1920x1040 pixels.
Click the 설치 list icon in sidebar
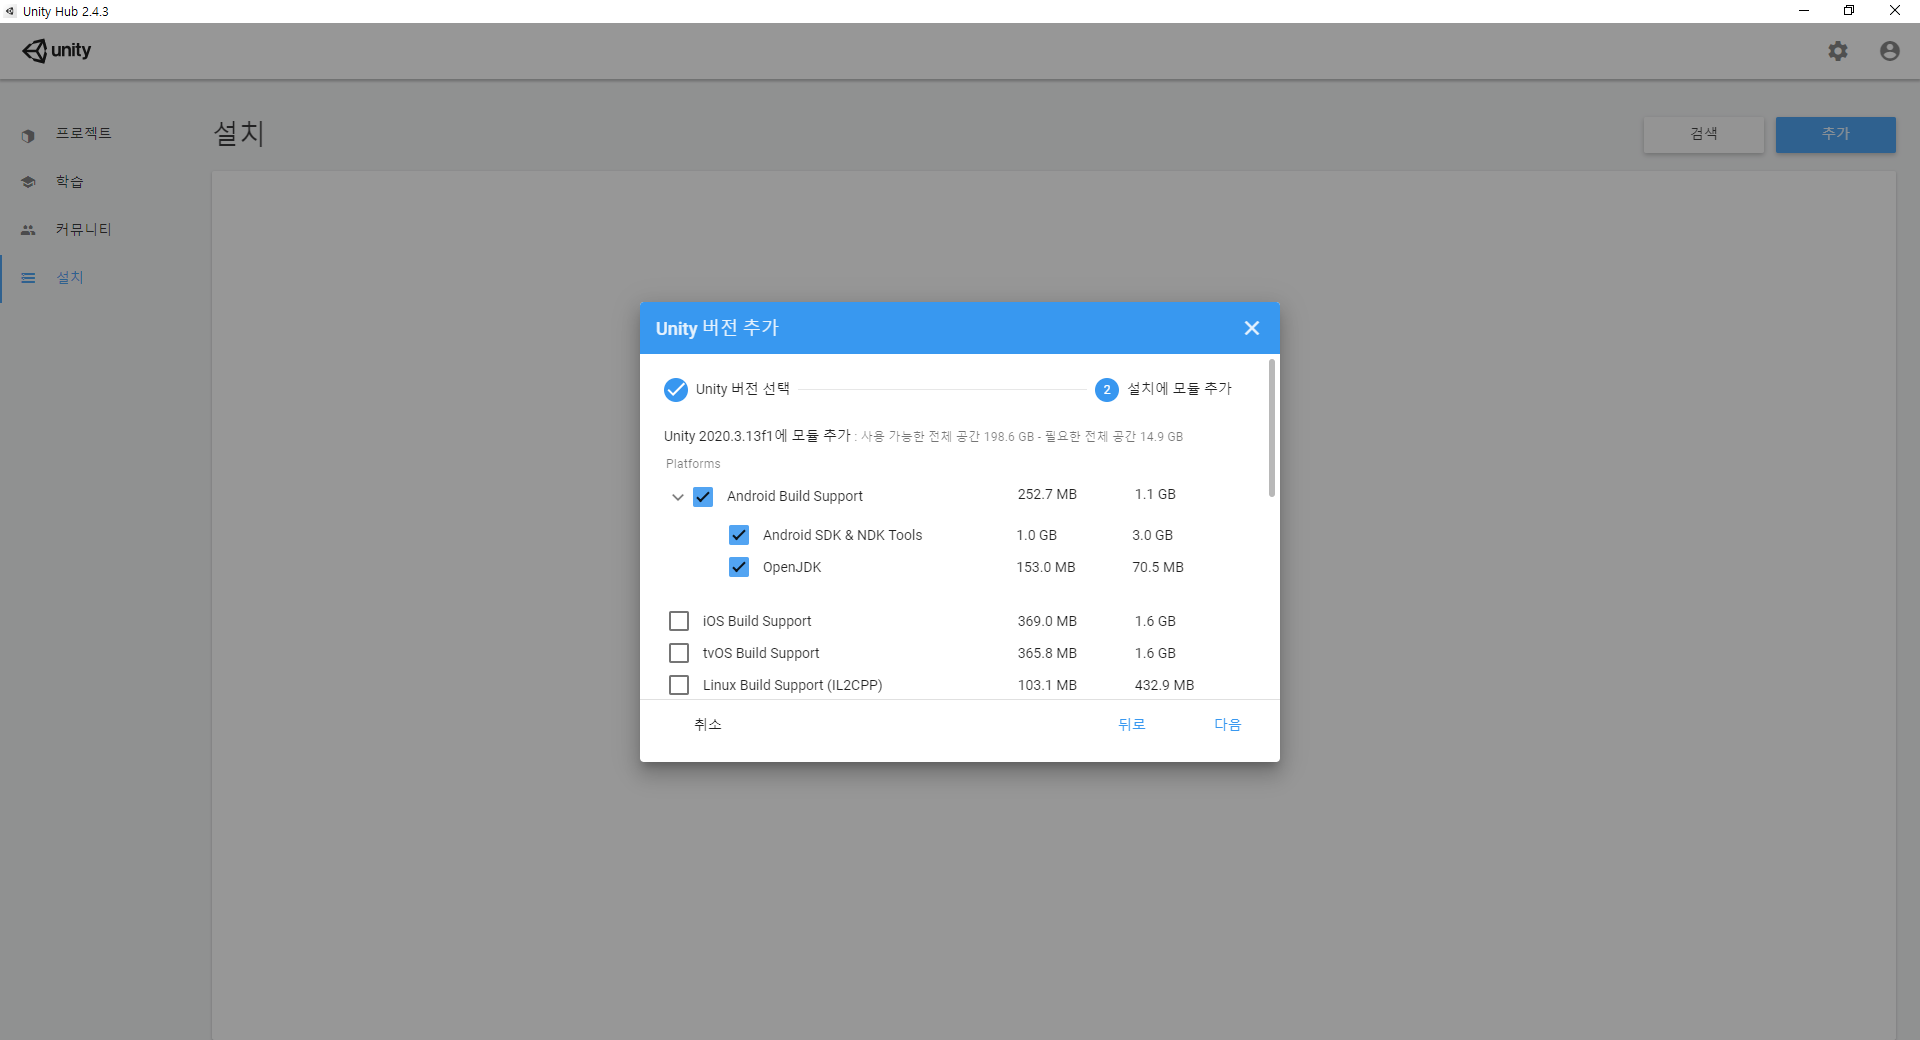(28, 278)
